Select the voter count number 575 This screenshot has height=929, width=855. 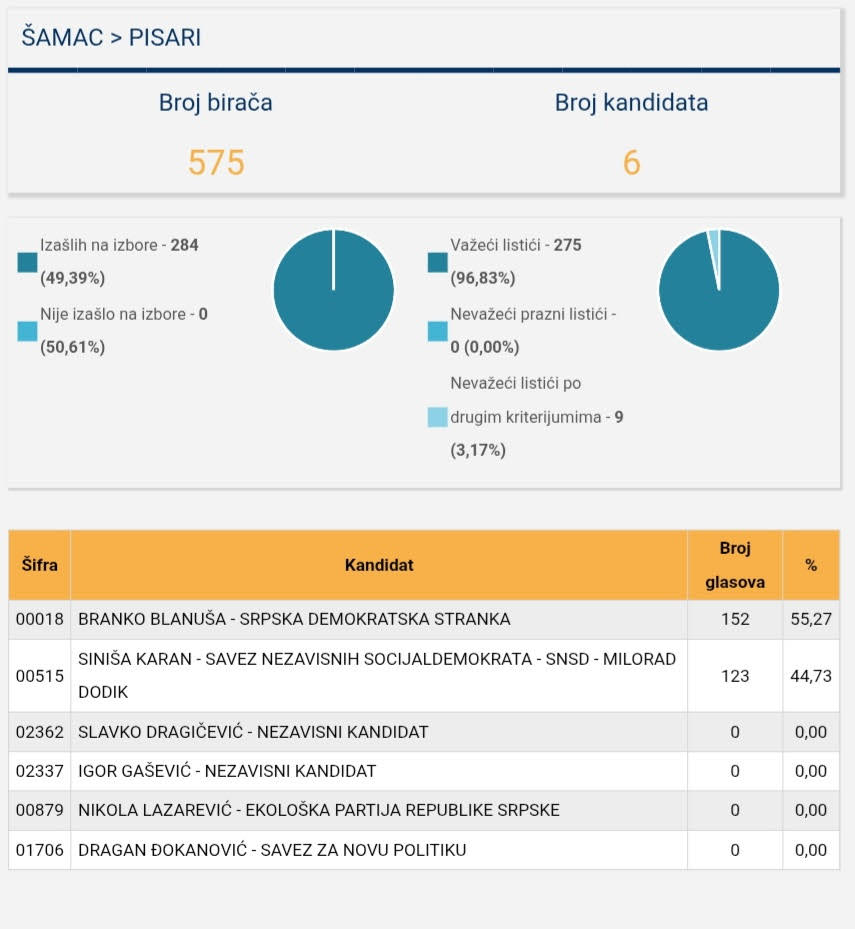point(216,162)
